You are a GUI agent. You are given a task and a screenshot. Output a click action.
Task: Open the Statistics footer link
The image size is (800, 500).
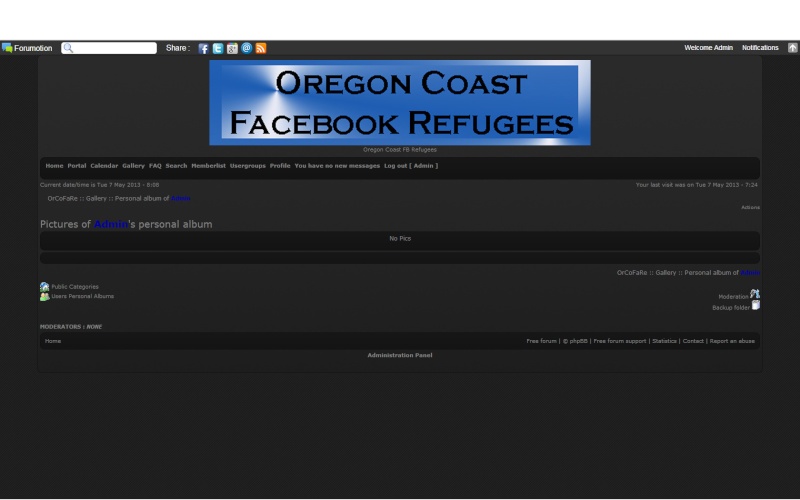point(664,341)
